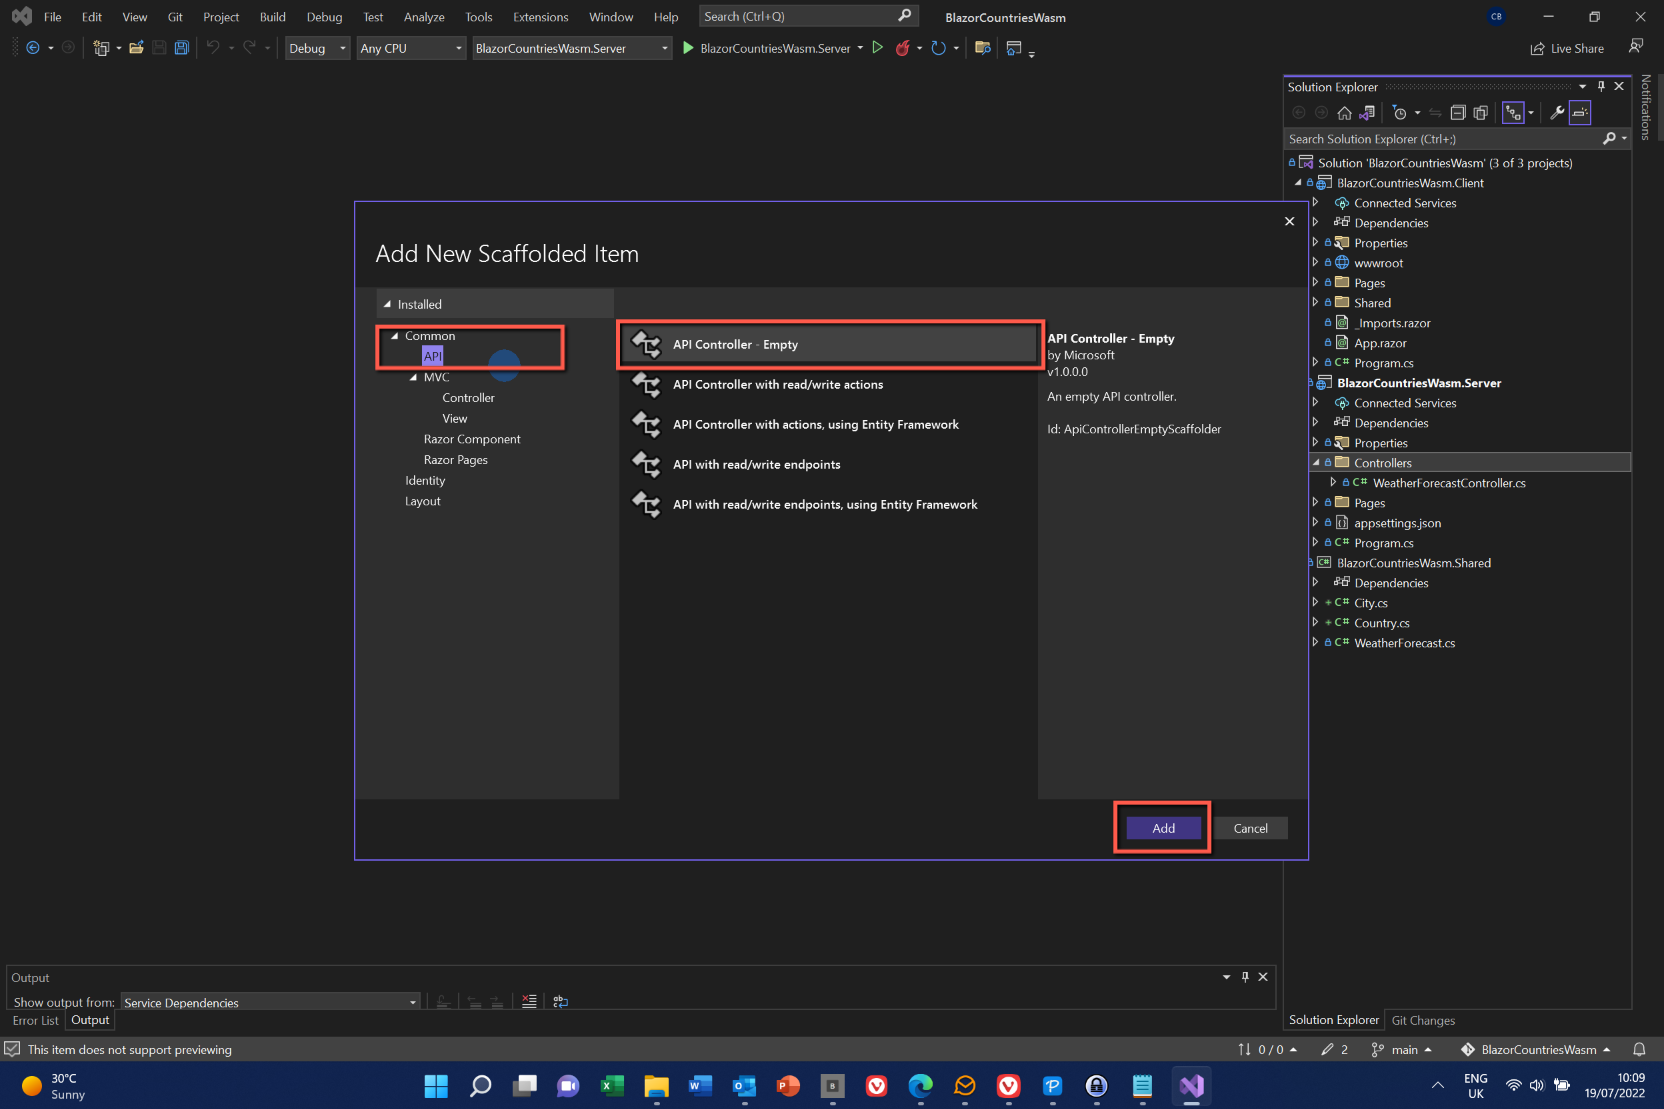Open the Debug configuration dropdown
The image size is (1664, 1109).
click(317, 48)
